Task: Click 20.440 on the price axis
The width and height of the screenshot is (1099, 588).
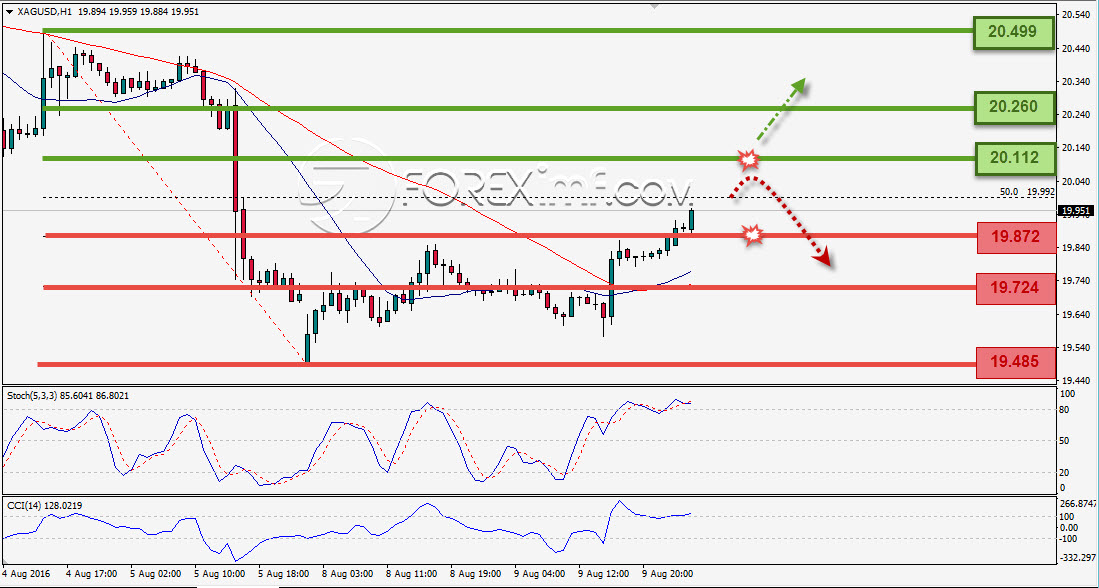Action: point(1076,48)
